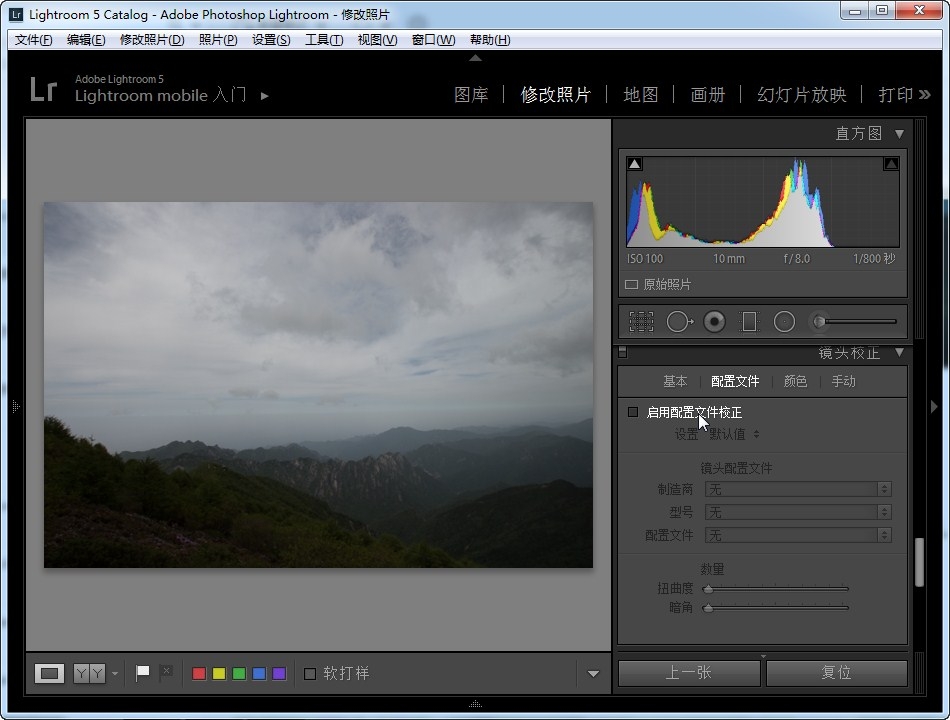Switch to the 颜色 tab in lens corrections
Screen dimensions: 950x720
pyautogui.click(x=795, y=381)
